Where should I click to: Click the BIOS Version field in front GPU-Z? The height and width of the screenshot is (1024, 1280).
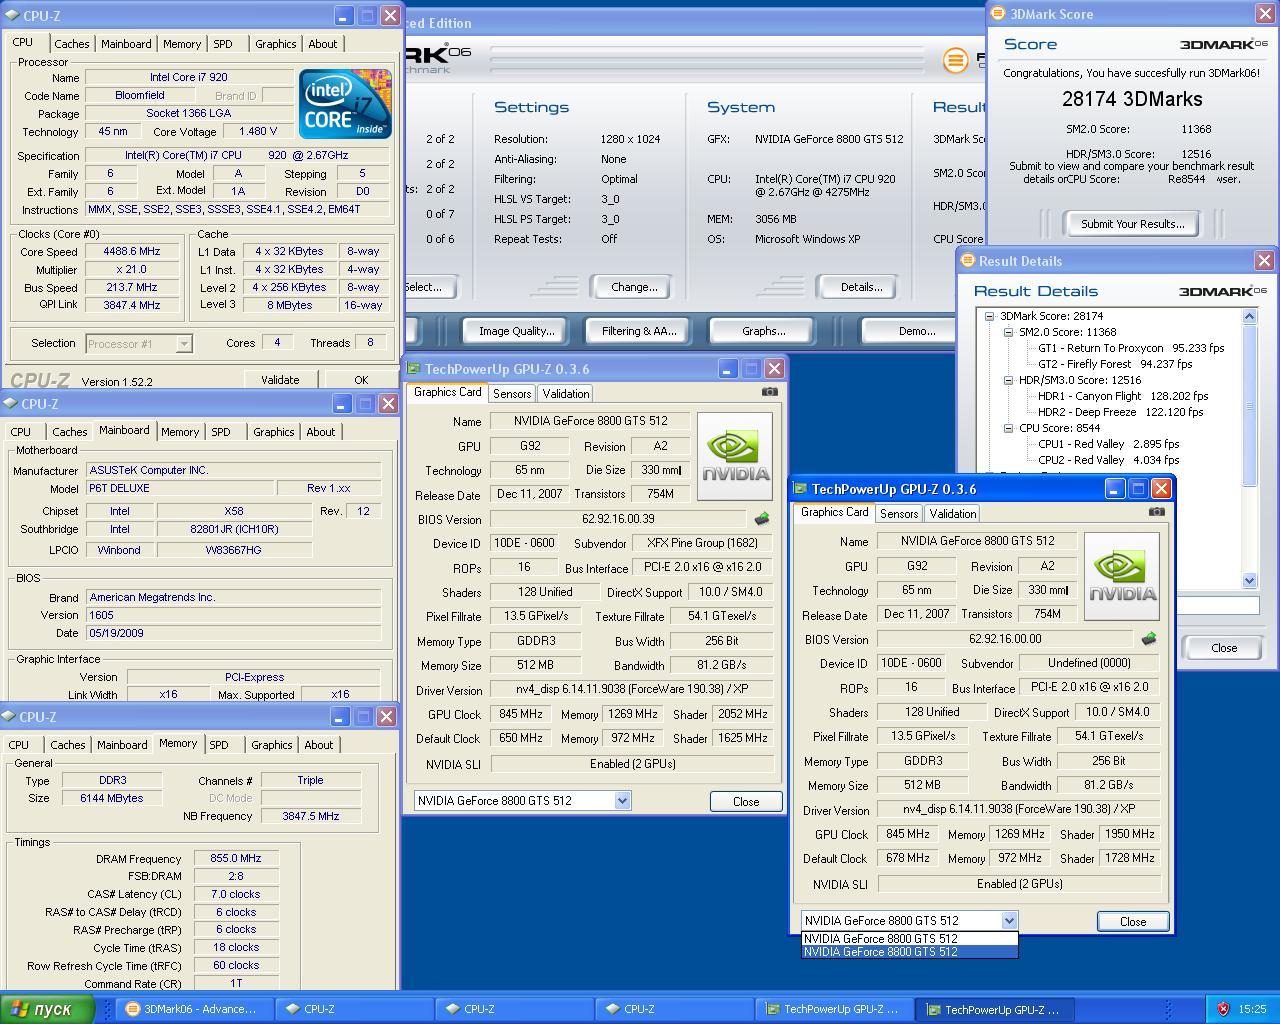(x=1005, y=639)
